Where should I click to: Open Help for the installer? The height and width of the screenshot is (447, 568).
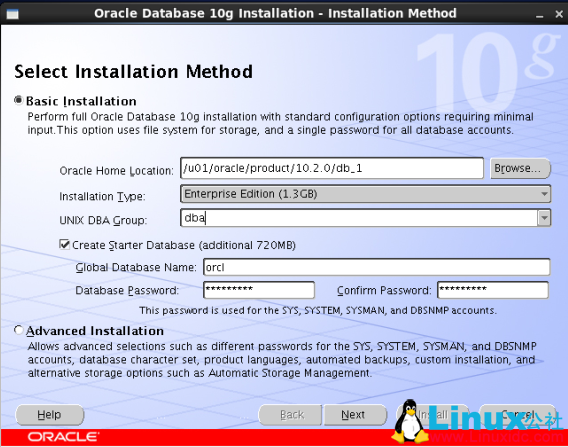pos(50,415)
